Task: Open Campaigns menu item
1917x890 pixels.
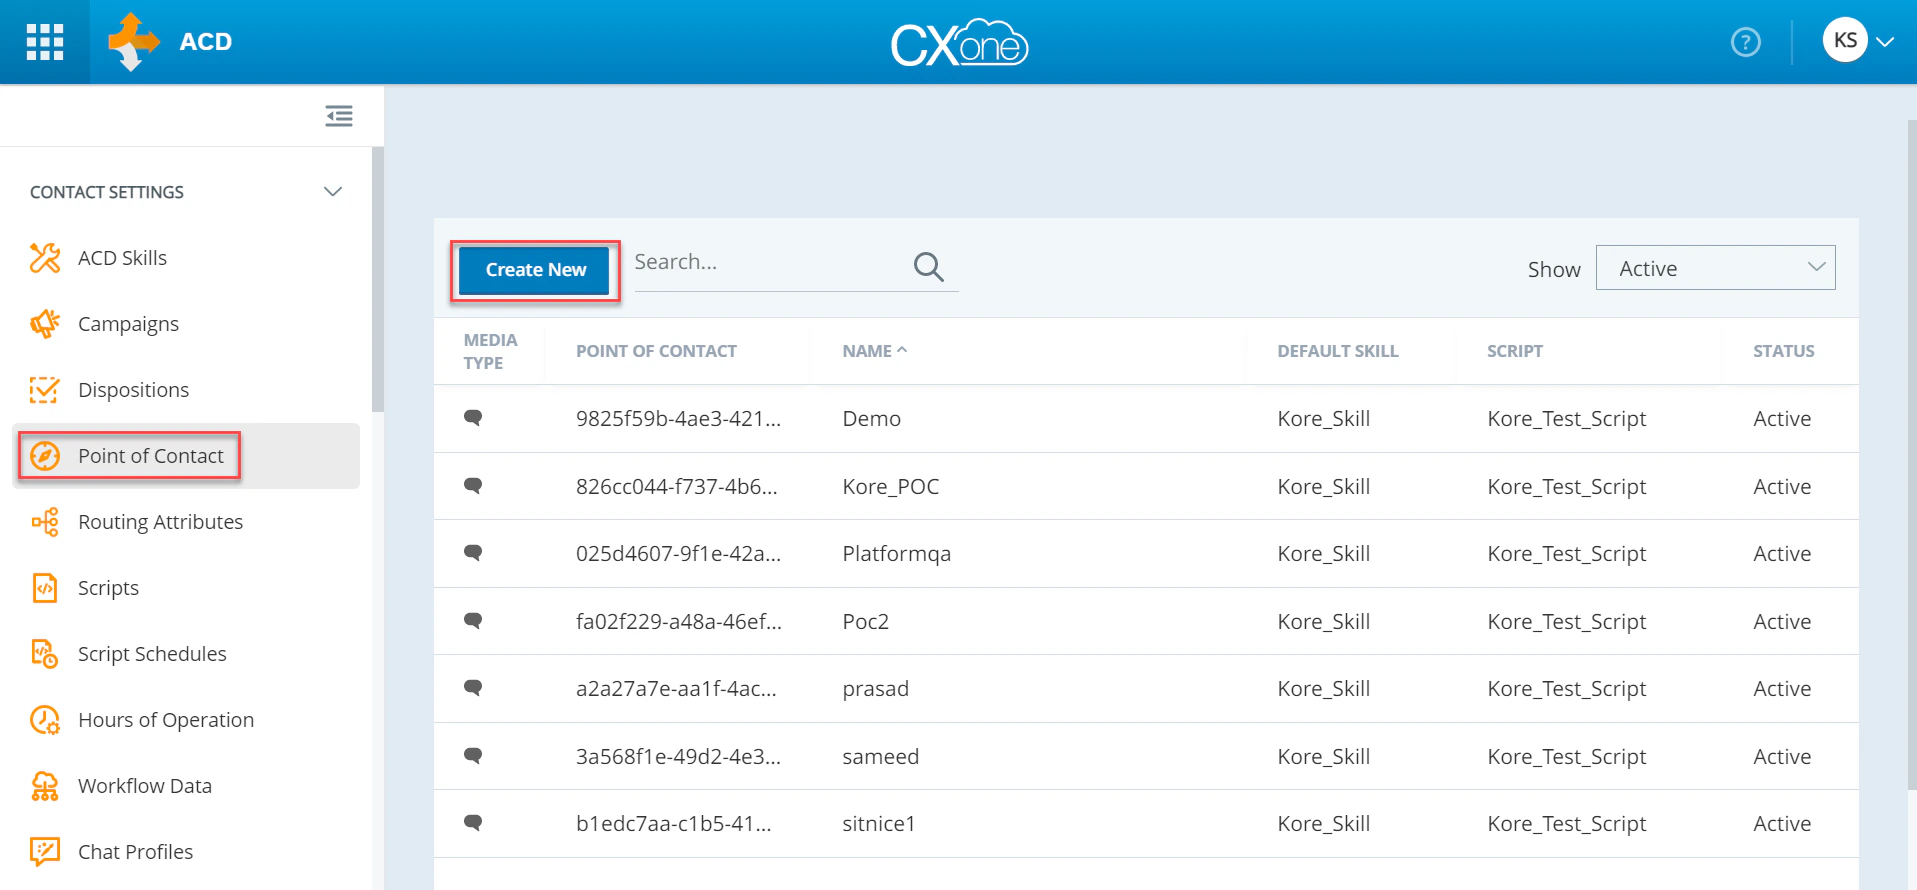Action: pyautogui.click(x=186, y=324)
